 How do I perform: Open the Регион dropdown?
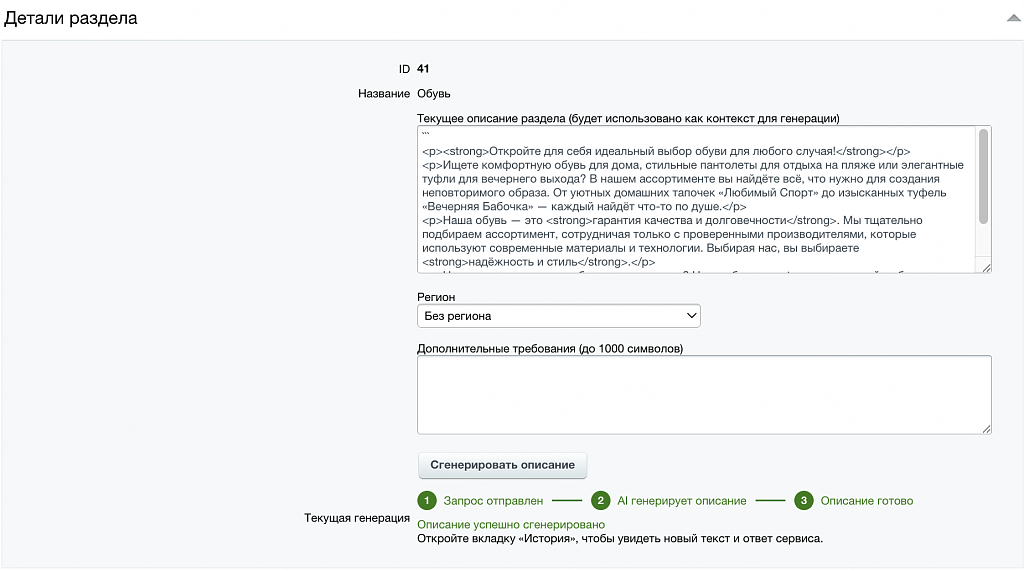[558, 316]
